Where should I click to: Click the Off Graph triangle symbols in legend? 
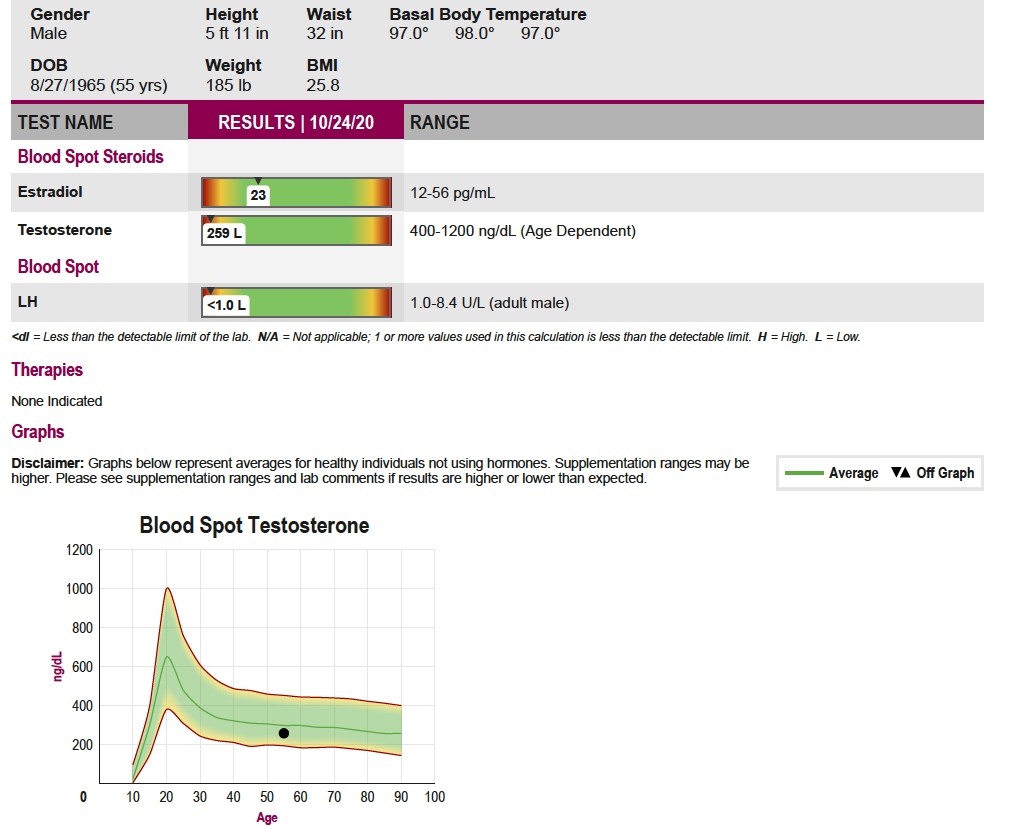900,473
